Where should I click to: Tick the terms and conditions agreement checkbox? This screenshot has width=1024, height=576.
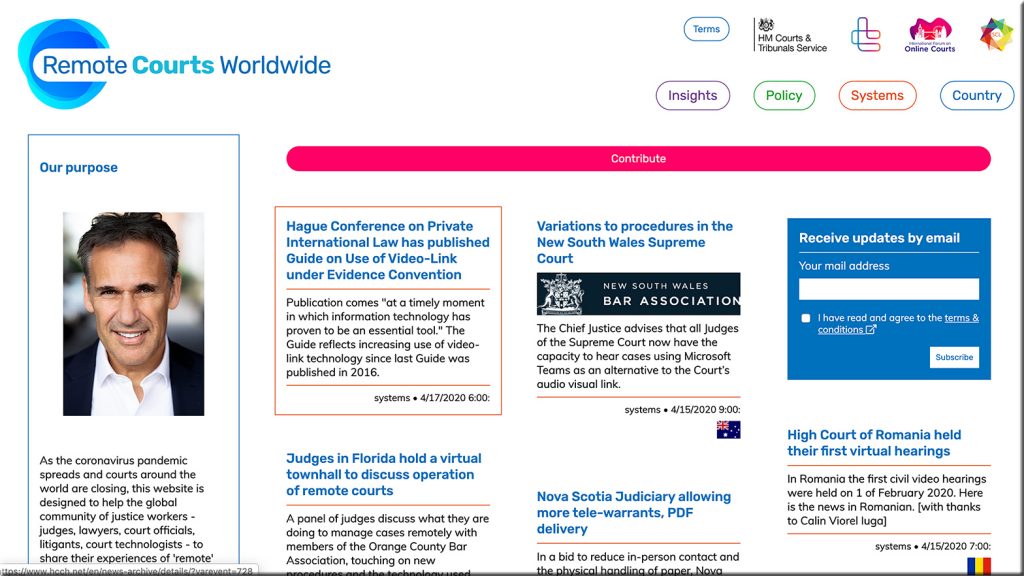pyautogui.click(x=806, y=318)
